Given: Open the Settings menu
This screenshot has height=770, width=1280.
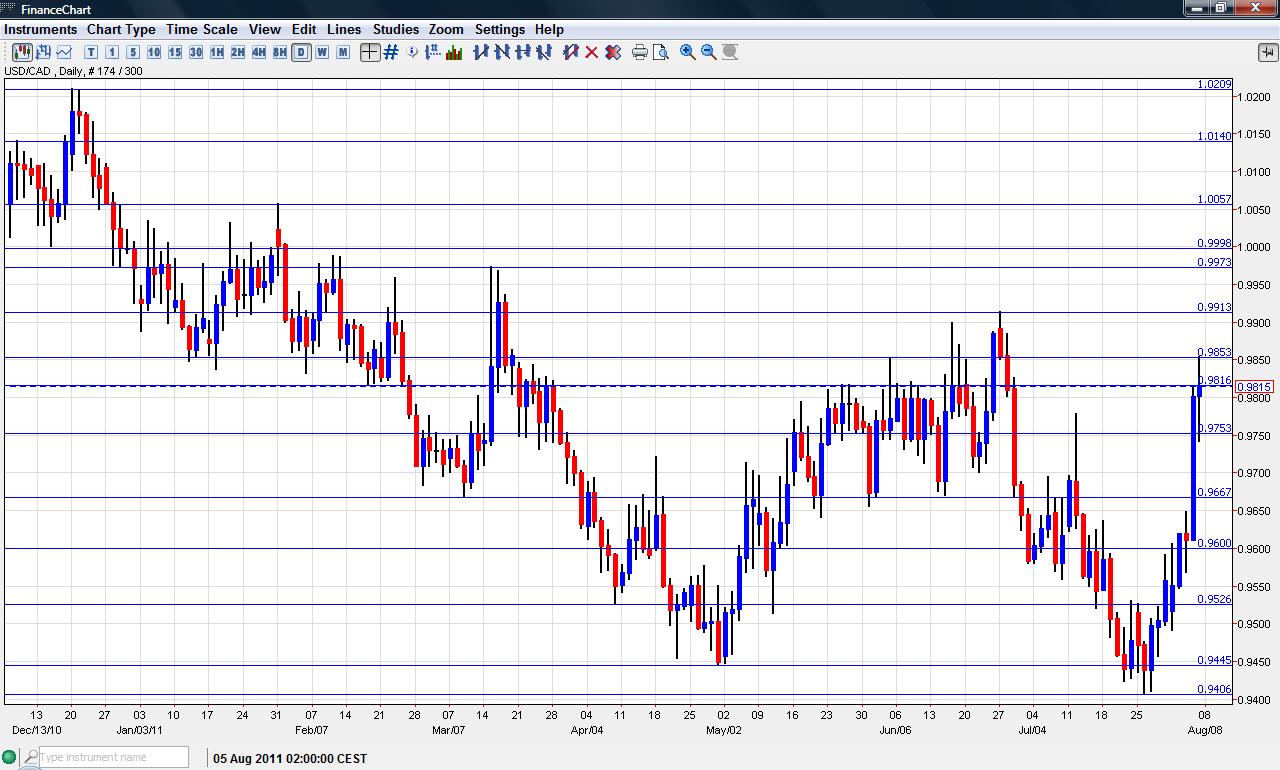Looking at the screenshot, I should (500, 29).
